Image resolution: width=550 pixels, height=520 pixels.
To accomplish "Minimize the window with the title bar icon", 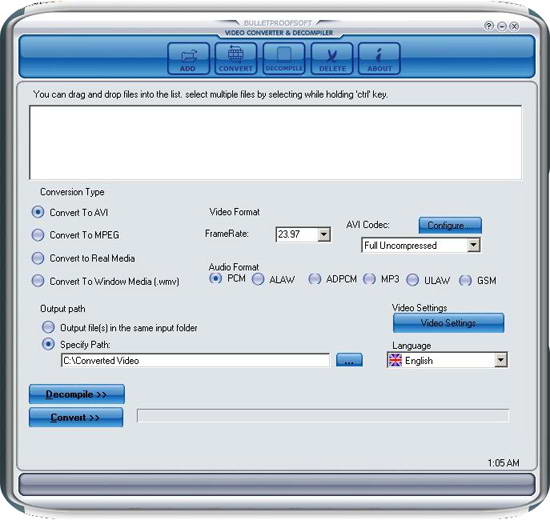I will 502,26.
